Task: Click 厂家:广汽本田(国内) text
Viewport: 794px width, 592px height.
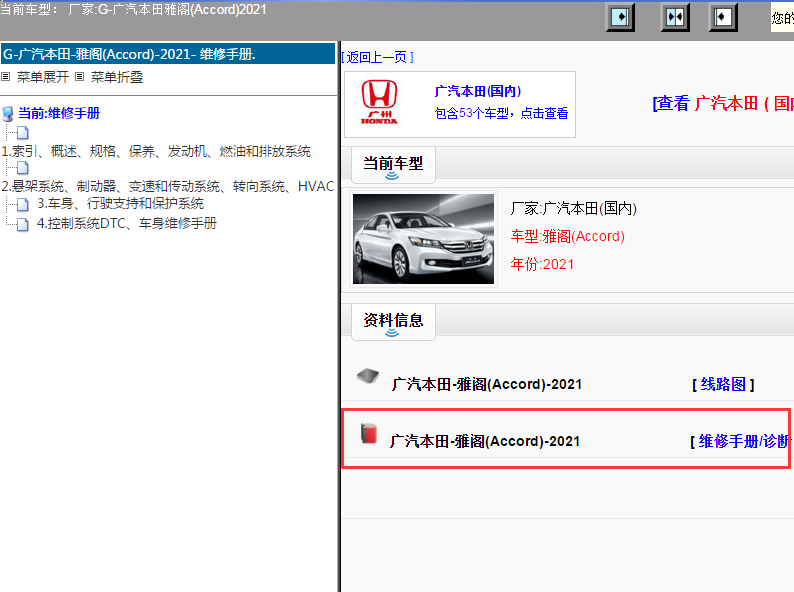Action: point(574,208)
